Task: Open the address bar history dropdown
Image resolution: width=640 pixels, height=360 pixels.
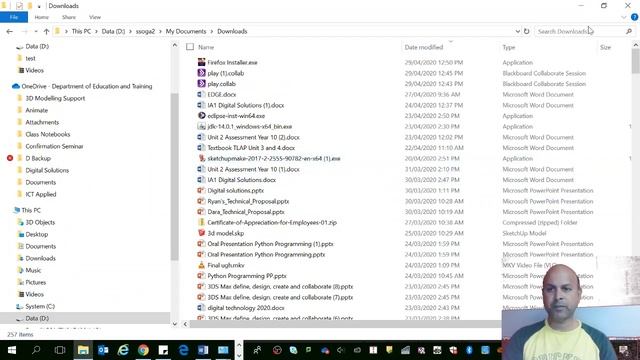Action: pyautogui.click(x=518, y=31)
